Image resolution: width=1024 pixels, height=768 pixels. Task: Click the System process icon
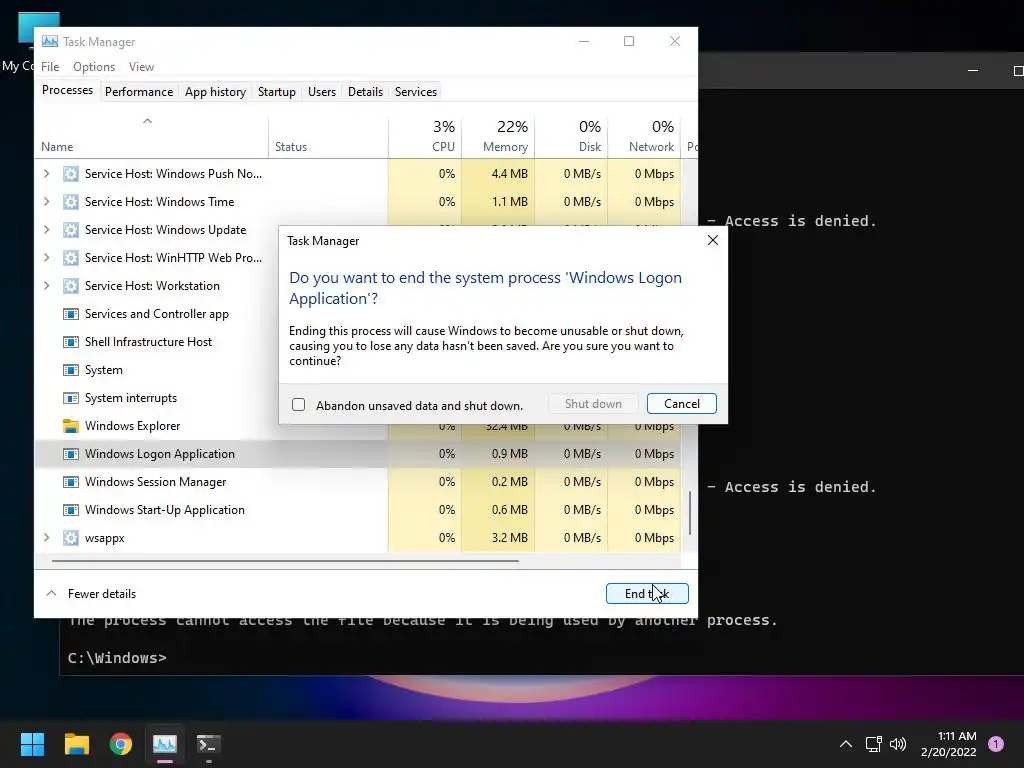click(71, 370)
